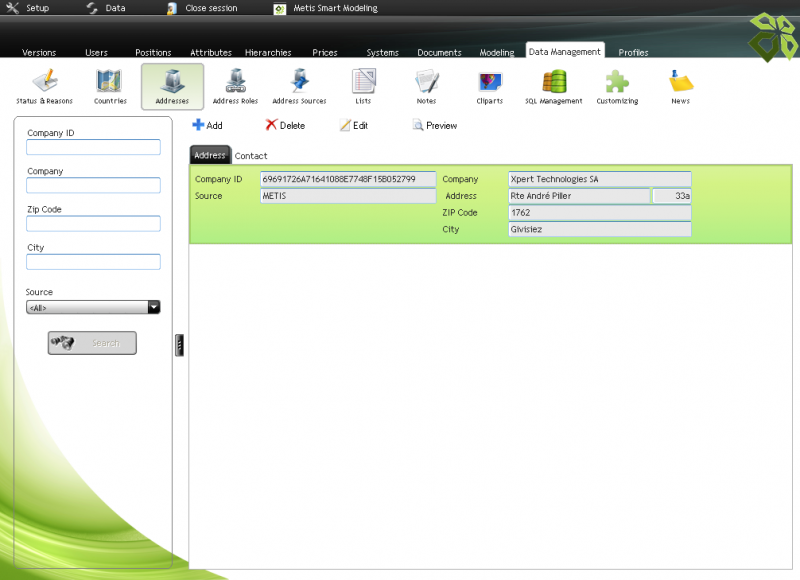Viewport: 800px width, 580px height.
Task: Click the Zip Code input field
Action: tap(93, 224)
